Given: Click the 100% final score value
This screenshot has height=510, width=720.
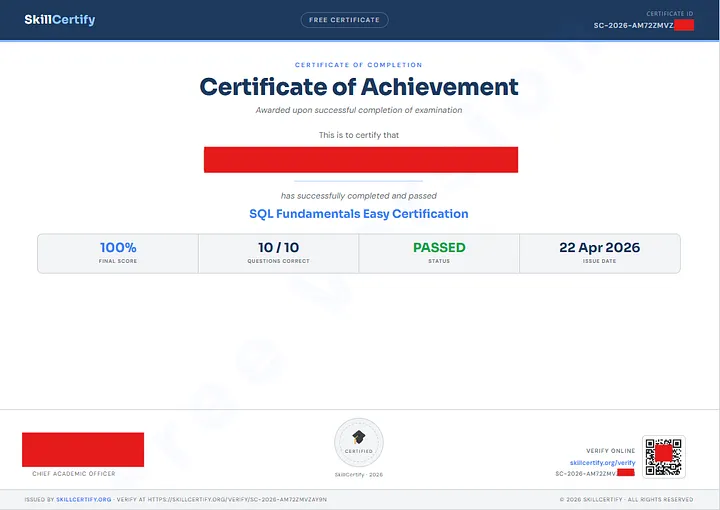Looking at the screenshot, I should point(118,247).
